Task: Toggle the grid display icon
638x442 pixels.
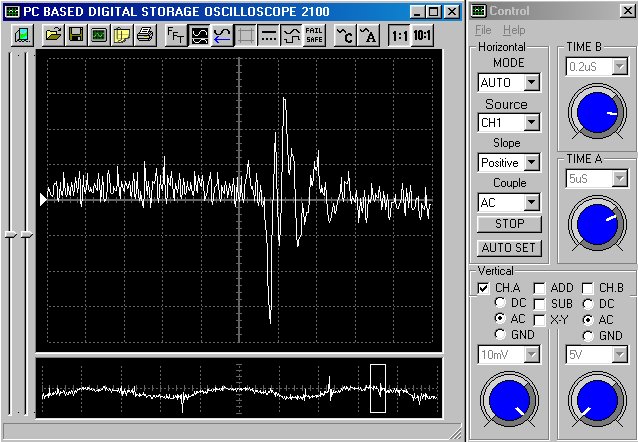Action: pos(245,35)
